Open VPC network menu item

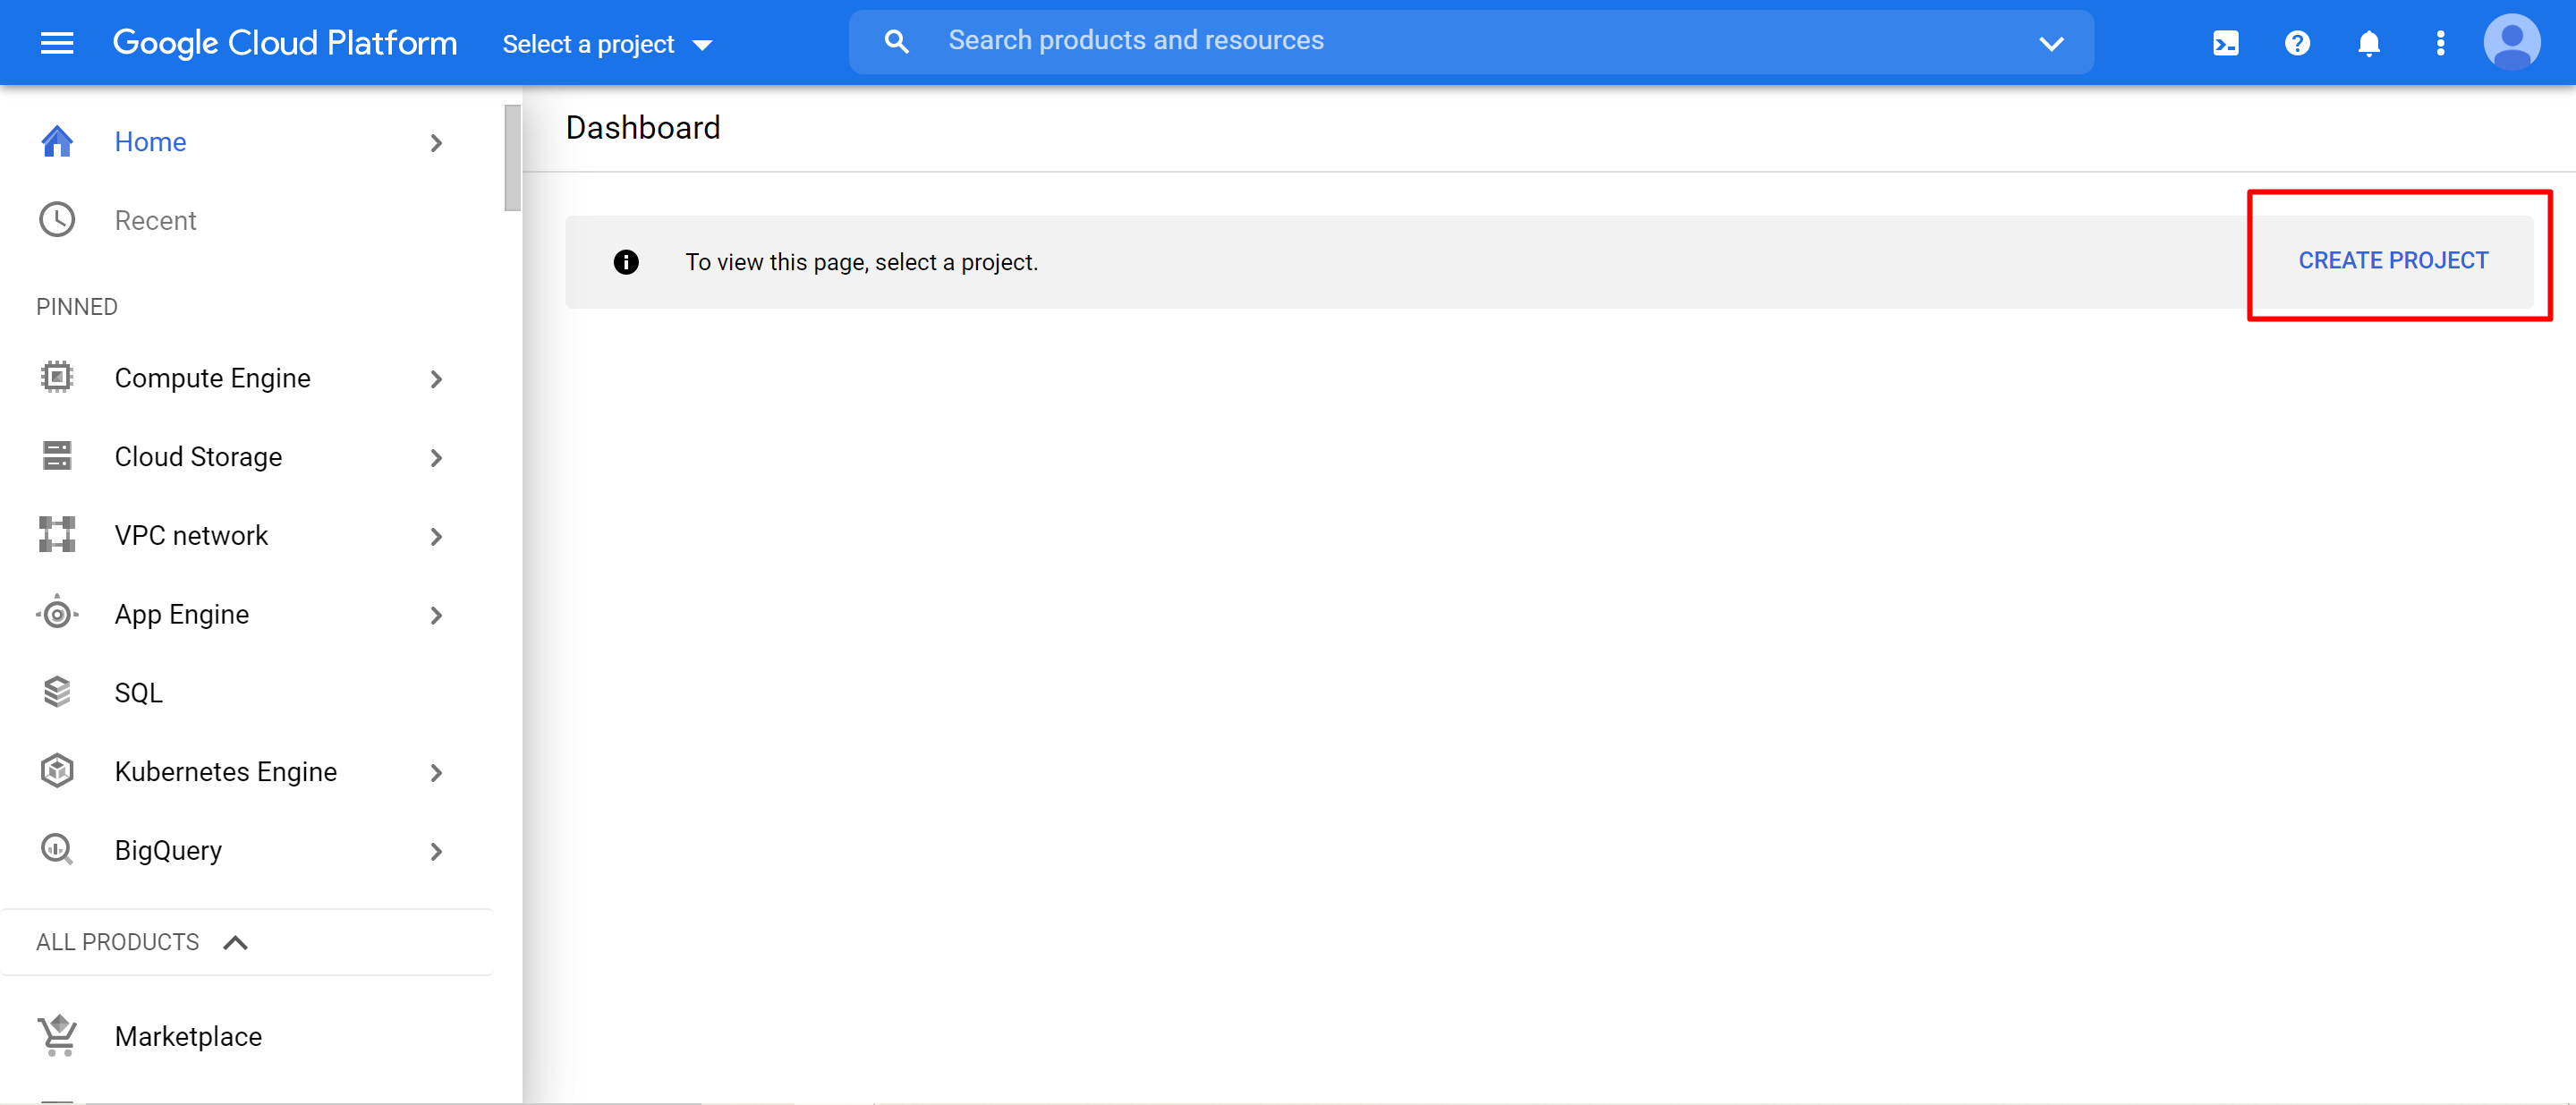[x=191, y=535]
